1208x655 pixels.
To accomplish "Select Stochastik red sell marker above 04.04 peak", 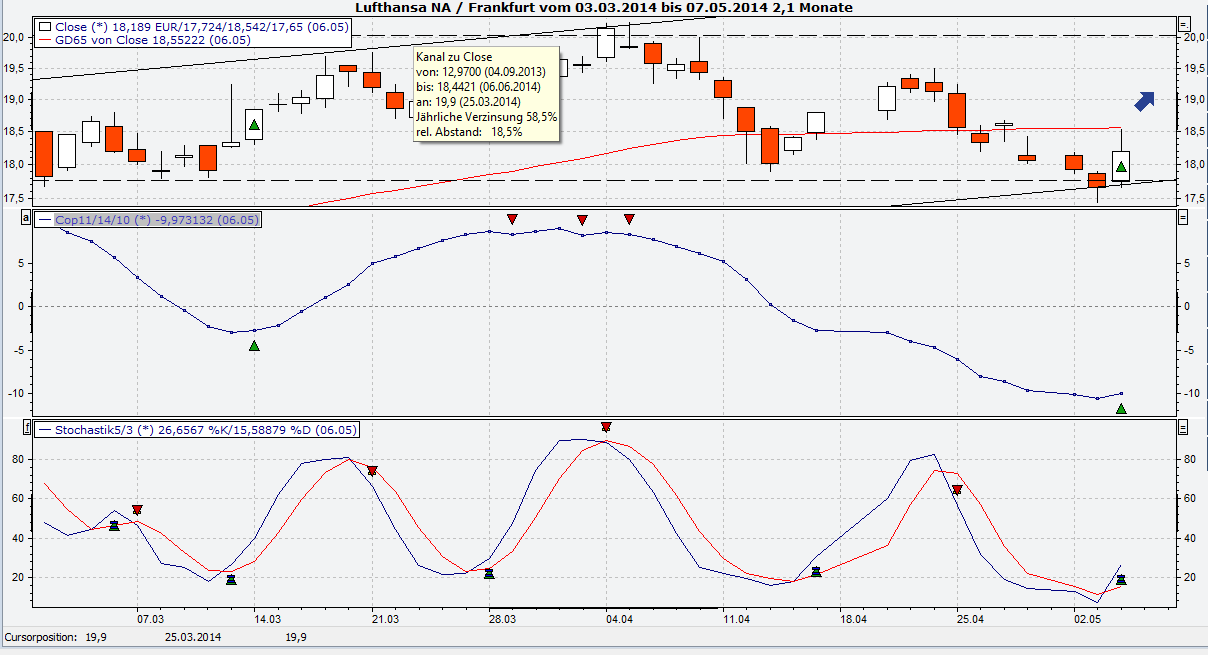I will click(x=606, y=427).
